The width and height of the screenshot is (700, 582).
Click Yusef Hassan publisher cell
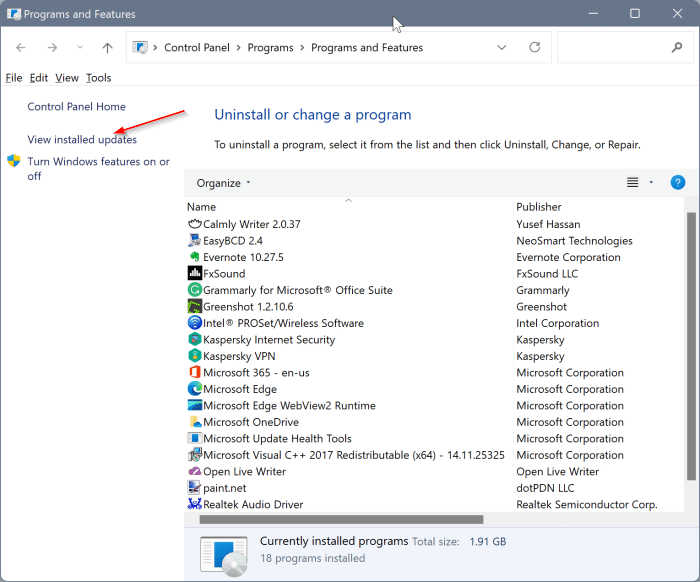point(548,224)
